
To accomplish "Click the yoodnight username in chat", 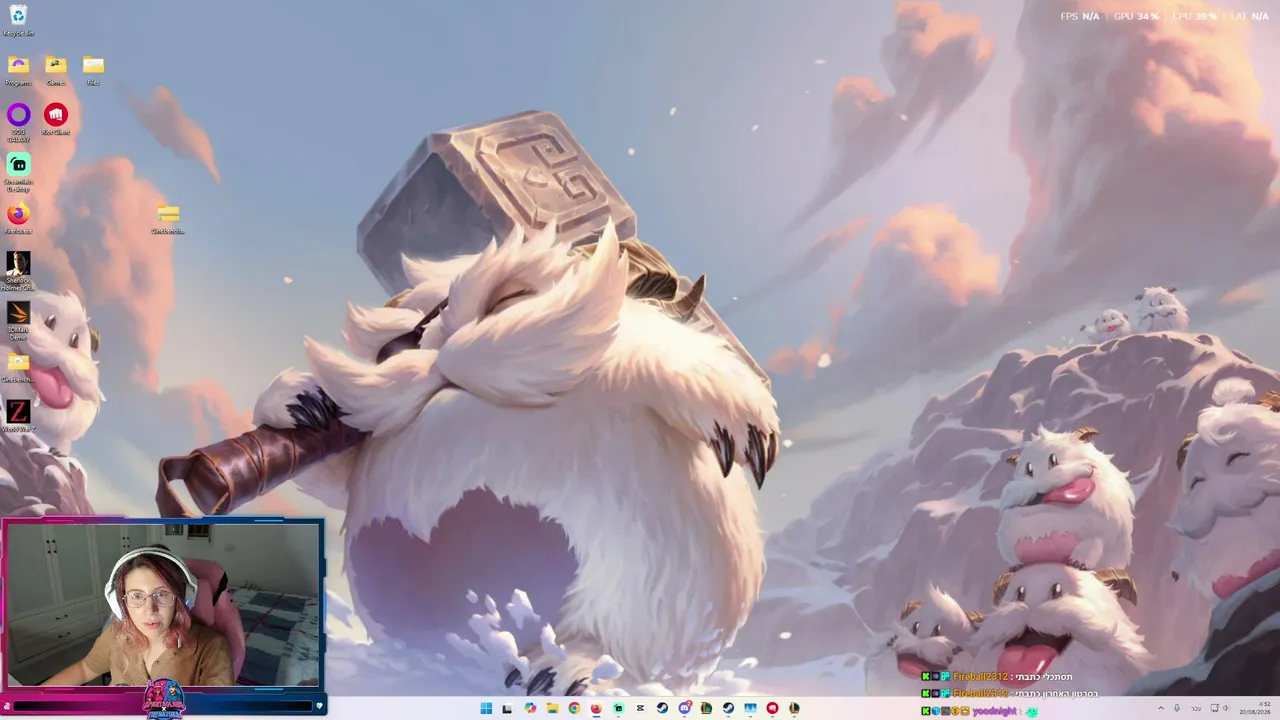I will 995,711.
